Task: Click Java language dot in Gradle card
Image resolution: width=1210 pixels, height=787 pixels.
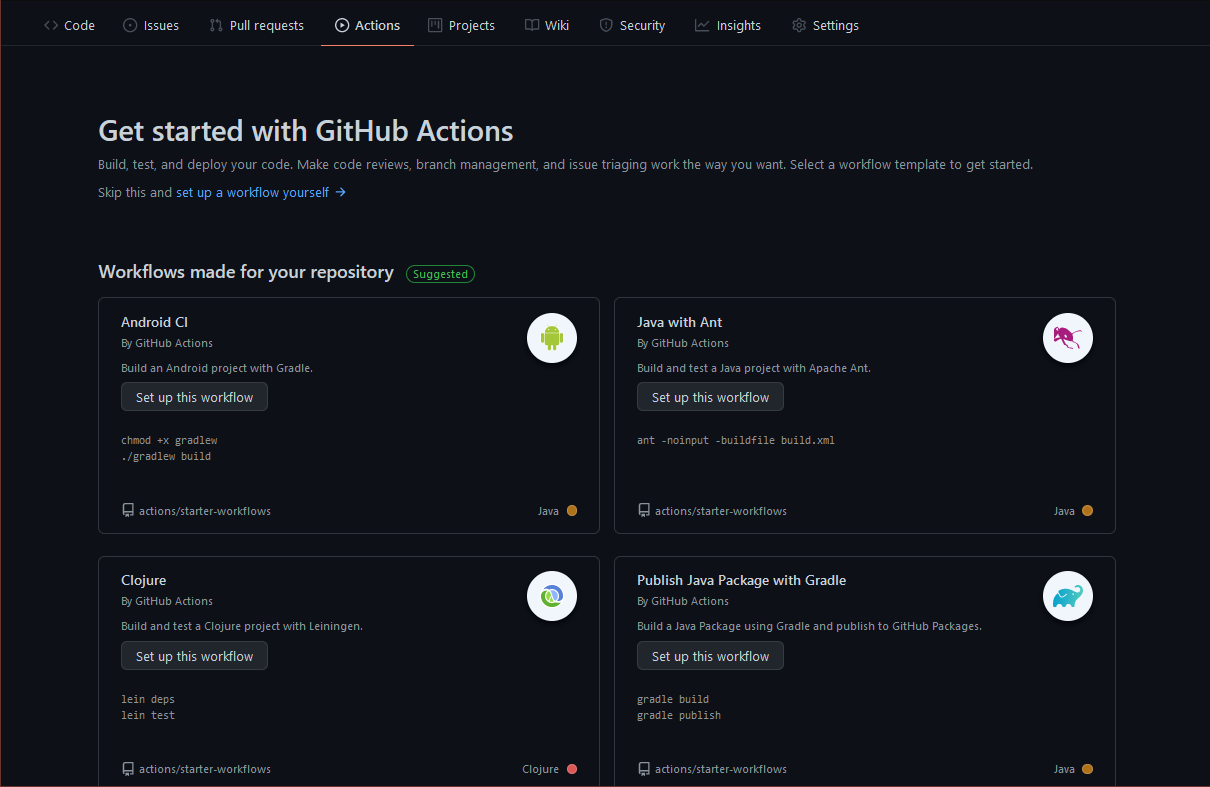Action: (x=1088, y=769)
